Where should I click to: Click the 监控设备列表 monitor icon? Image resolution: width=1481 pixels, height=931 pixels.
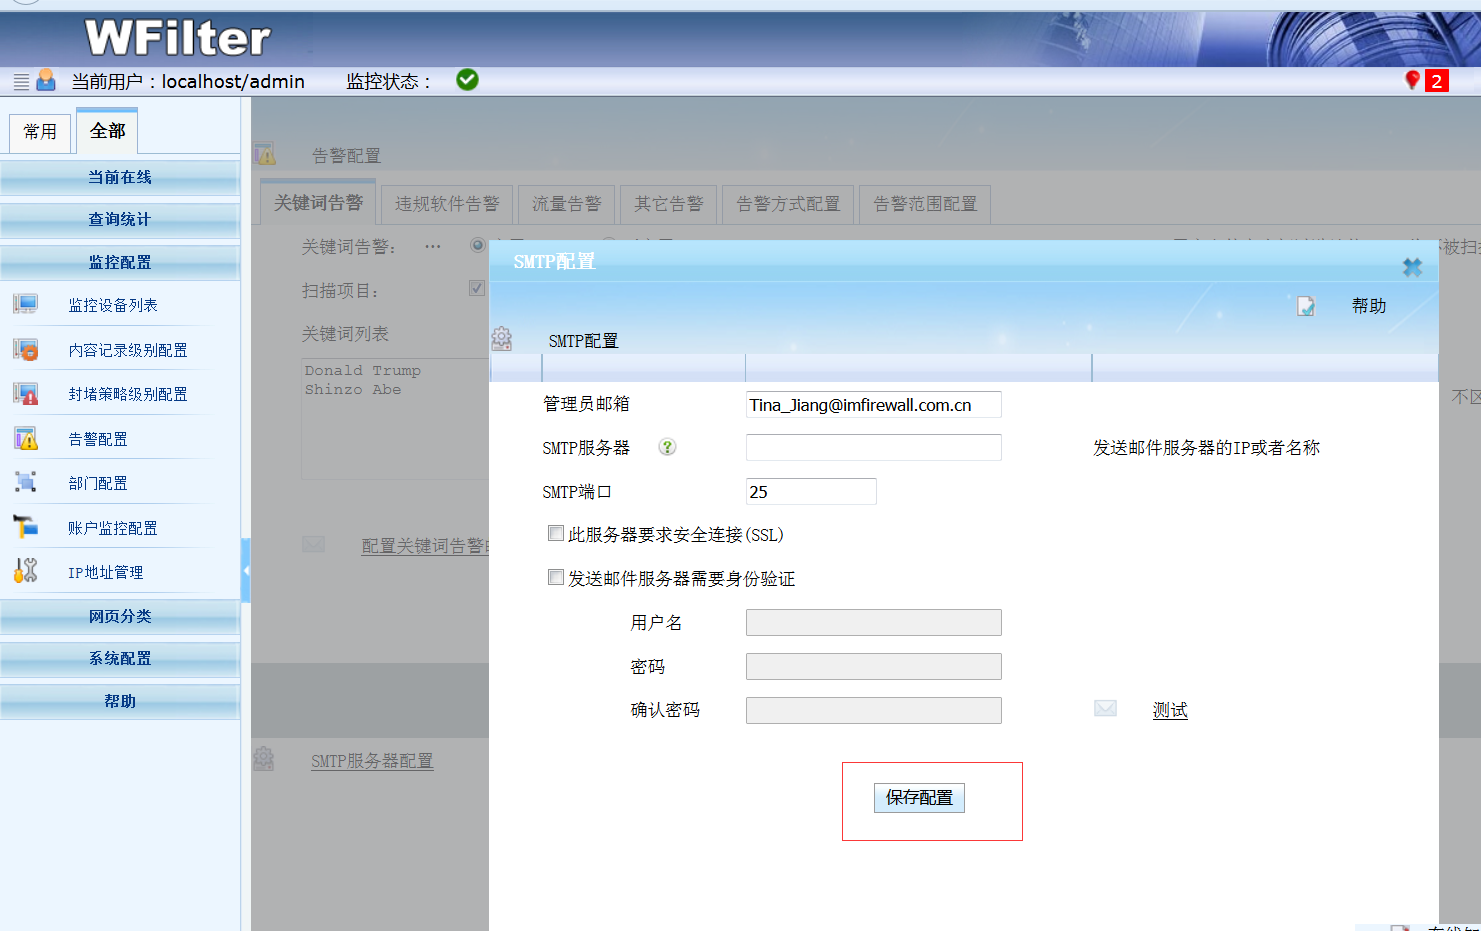tap(26, 305)
